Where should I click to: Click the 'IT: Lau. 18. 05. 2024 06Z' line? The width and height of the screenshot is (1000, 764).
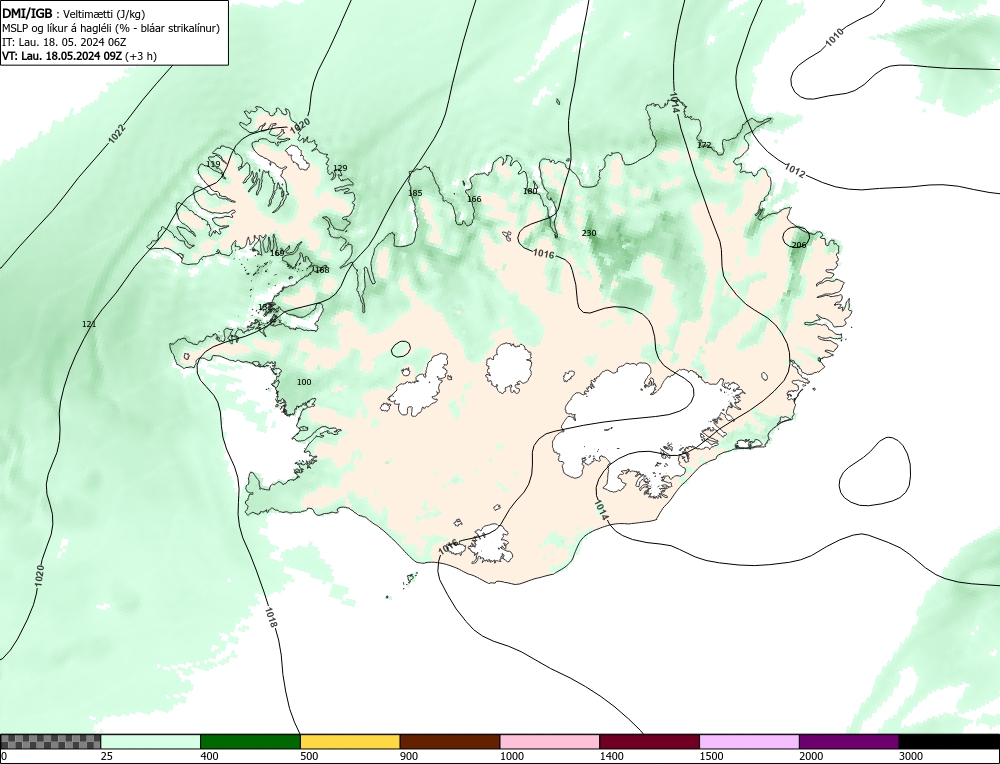[x=64, y=42]
